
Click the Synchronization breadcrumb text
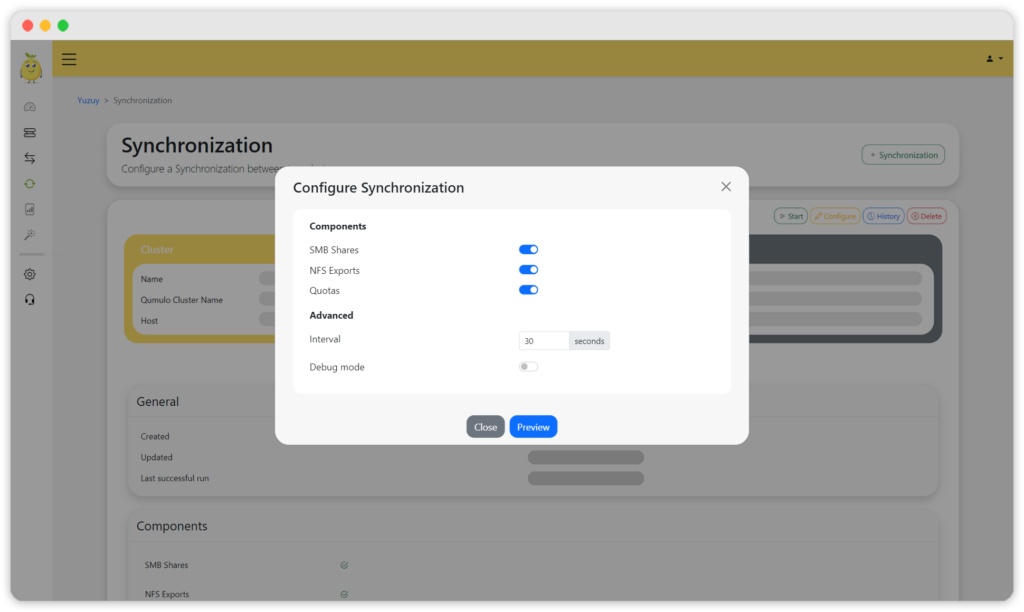(142, 101)
